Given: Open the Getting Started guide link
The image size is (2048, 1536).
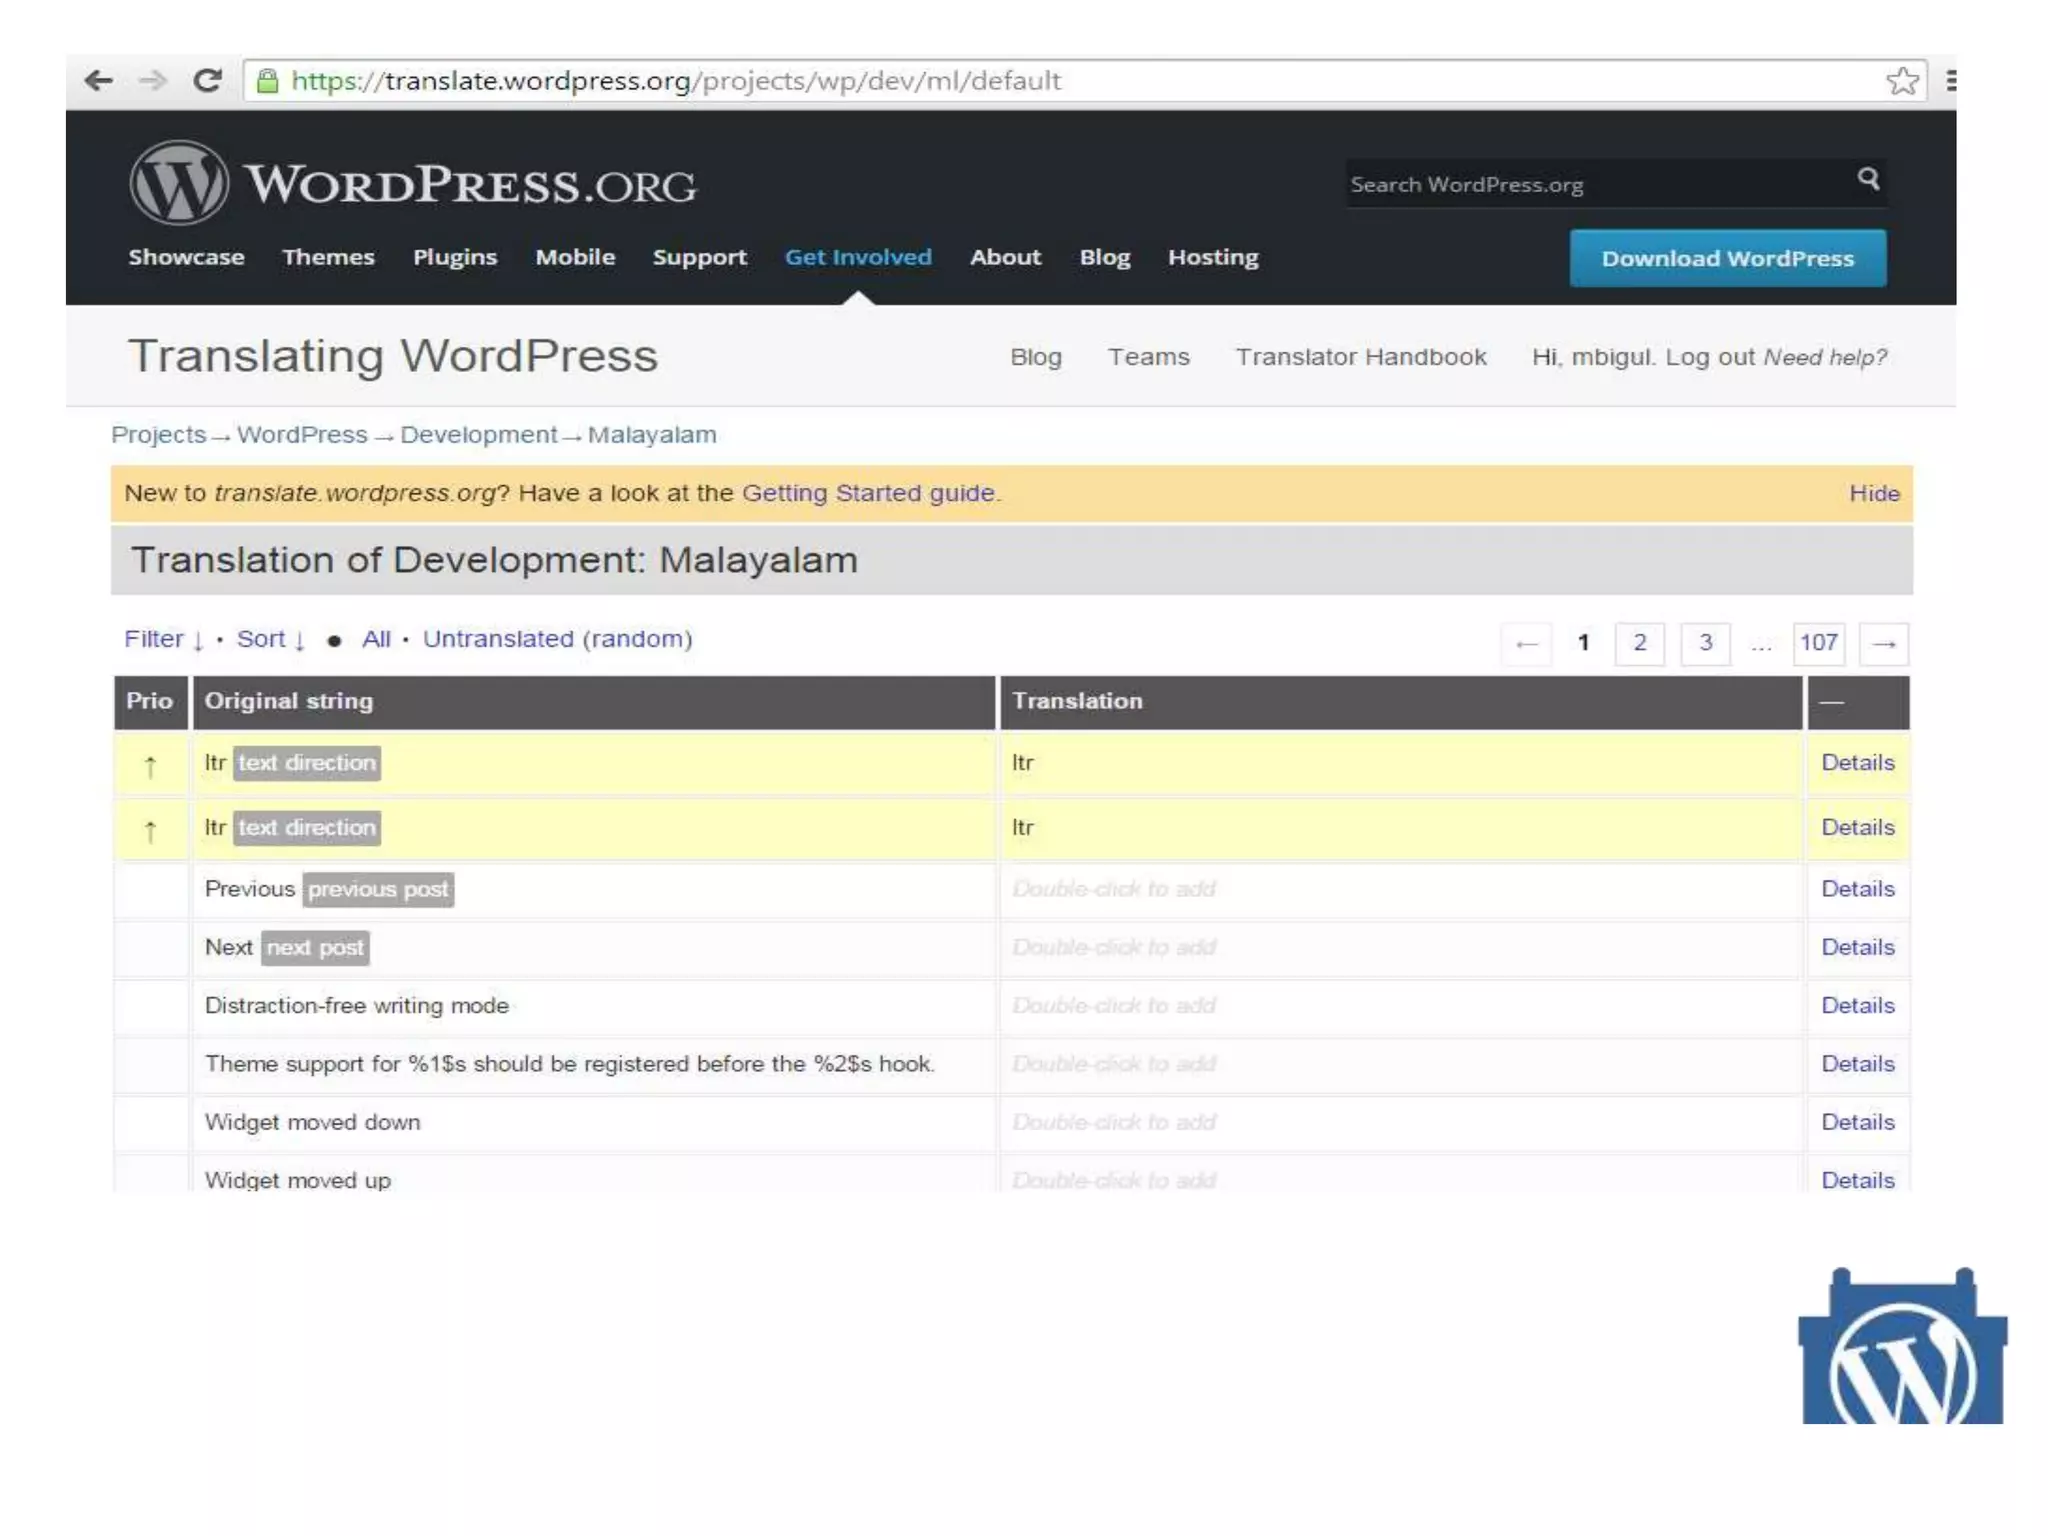Looking at the screenshot, I should [868, 493].
